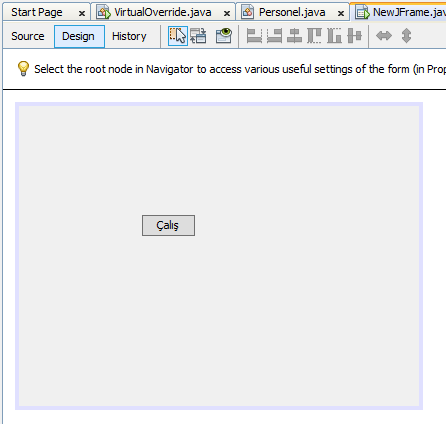Click the VirtualOverride.java file icon
Viewport: 446px width, 424px height.
coord(104,13)
